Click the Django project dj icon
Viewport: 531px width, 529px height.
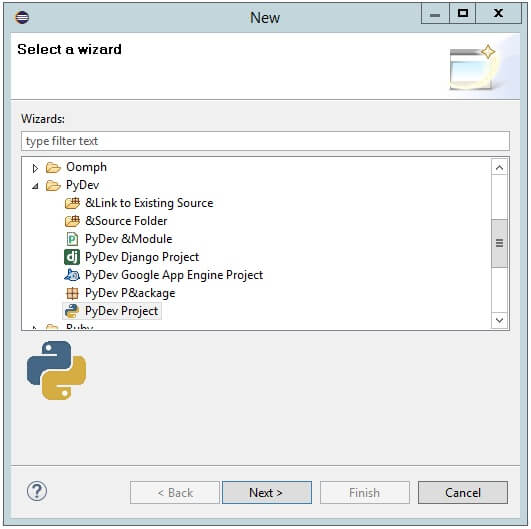(x=72, y=257)
